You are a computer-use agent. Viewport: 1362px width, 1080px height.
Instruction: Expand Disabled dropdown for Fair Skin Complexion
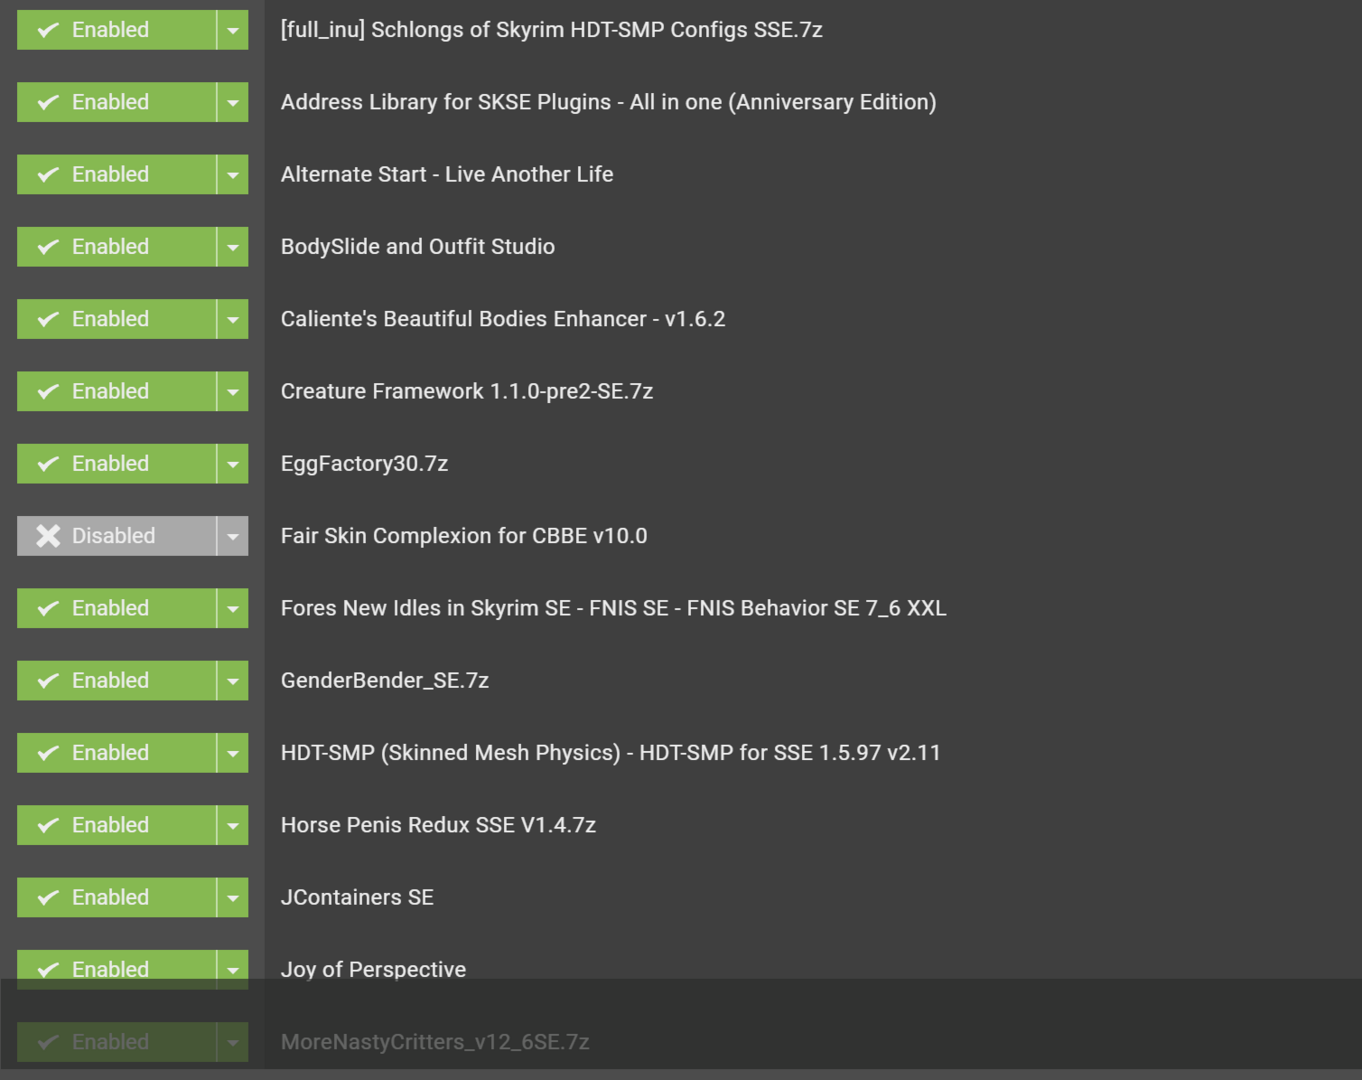point(233,536)
